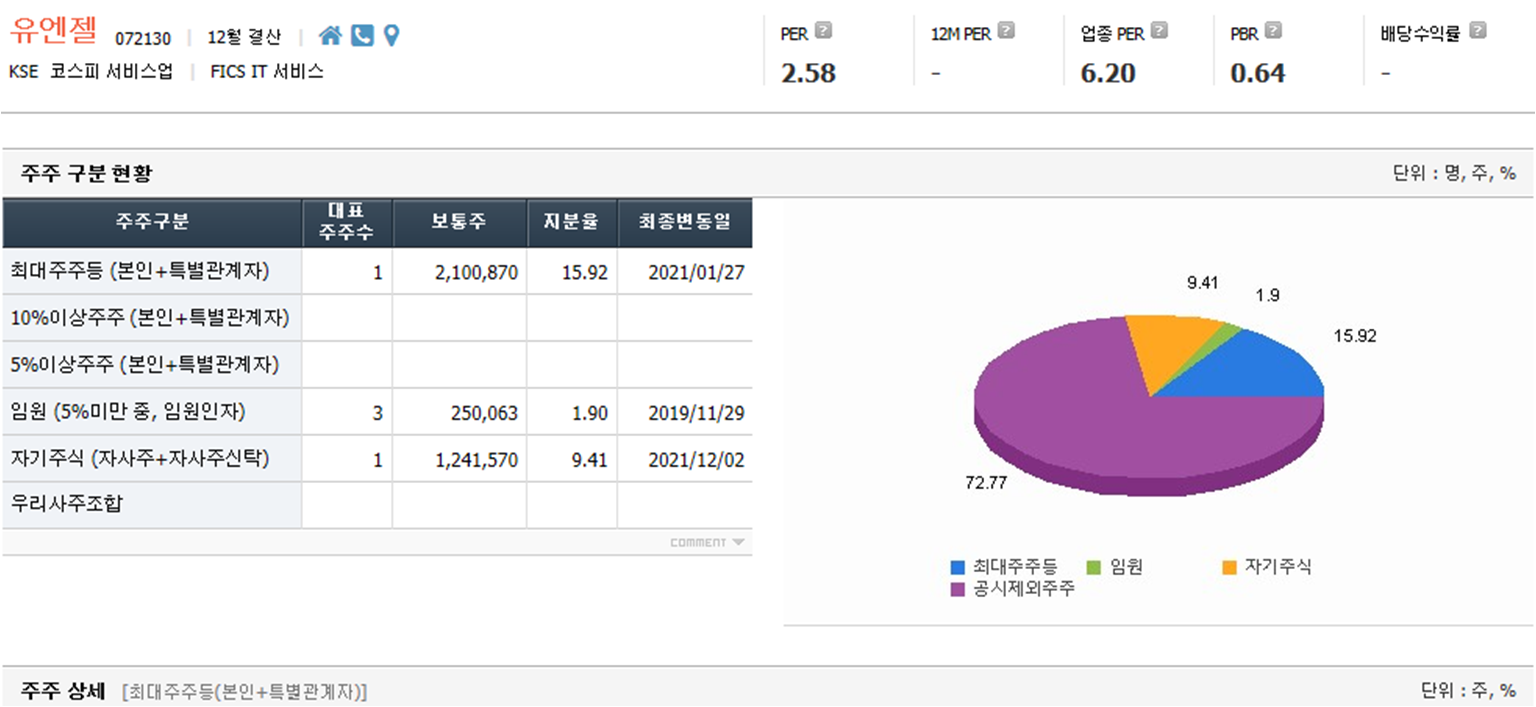Select the 10%이상주주 row label
This screenshot has width=1536, height=707.
point(149,318)
